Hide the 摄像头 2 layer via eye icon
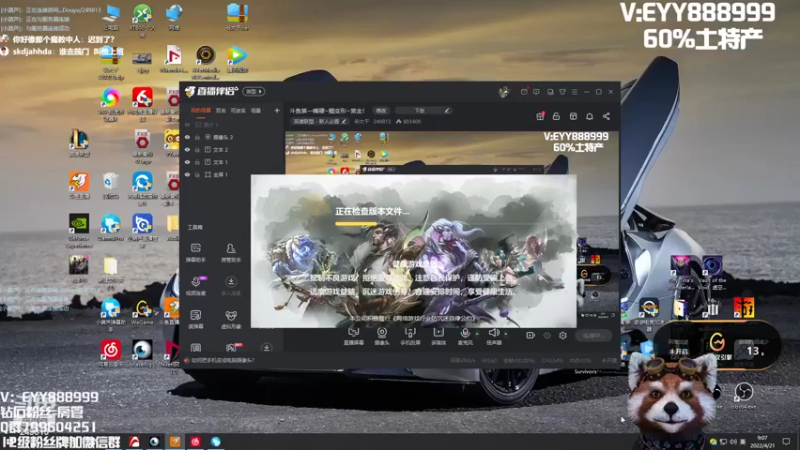The image size is (800, 450). [x=187, y=137]
